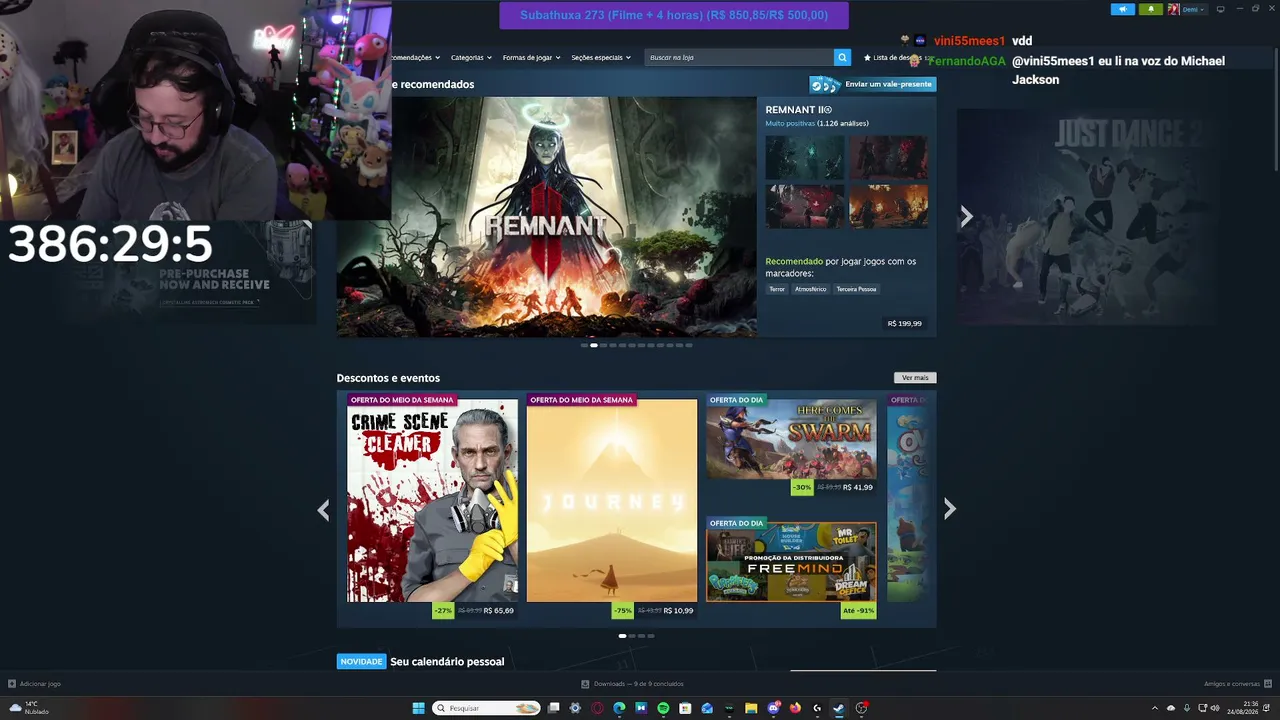
Task: Open Spotify from the taskbar
Action: click(x=663, y=708)
